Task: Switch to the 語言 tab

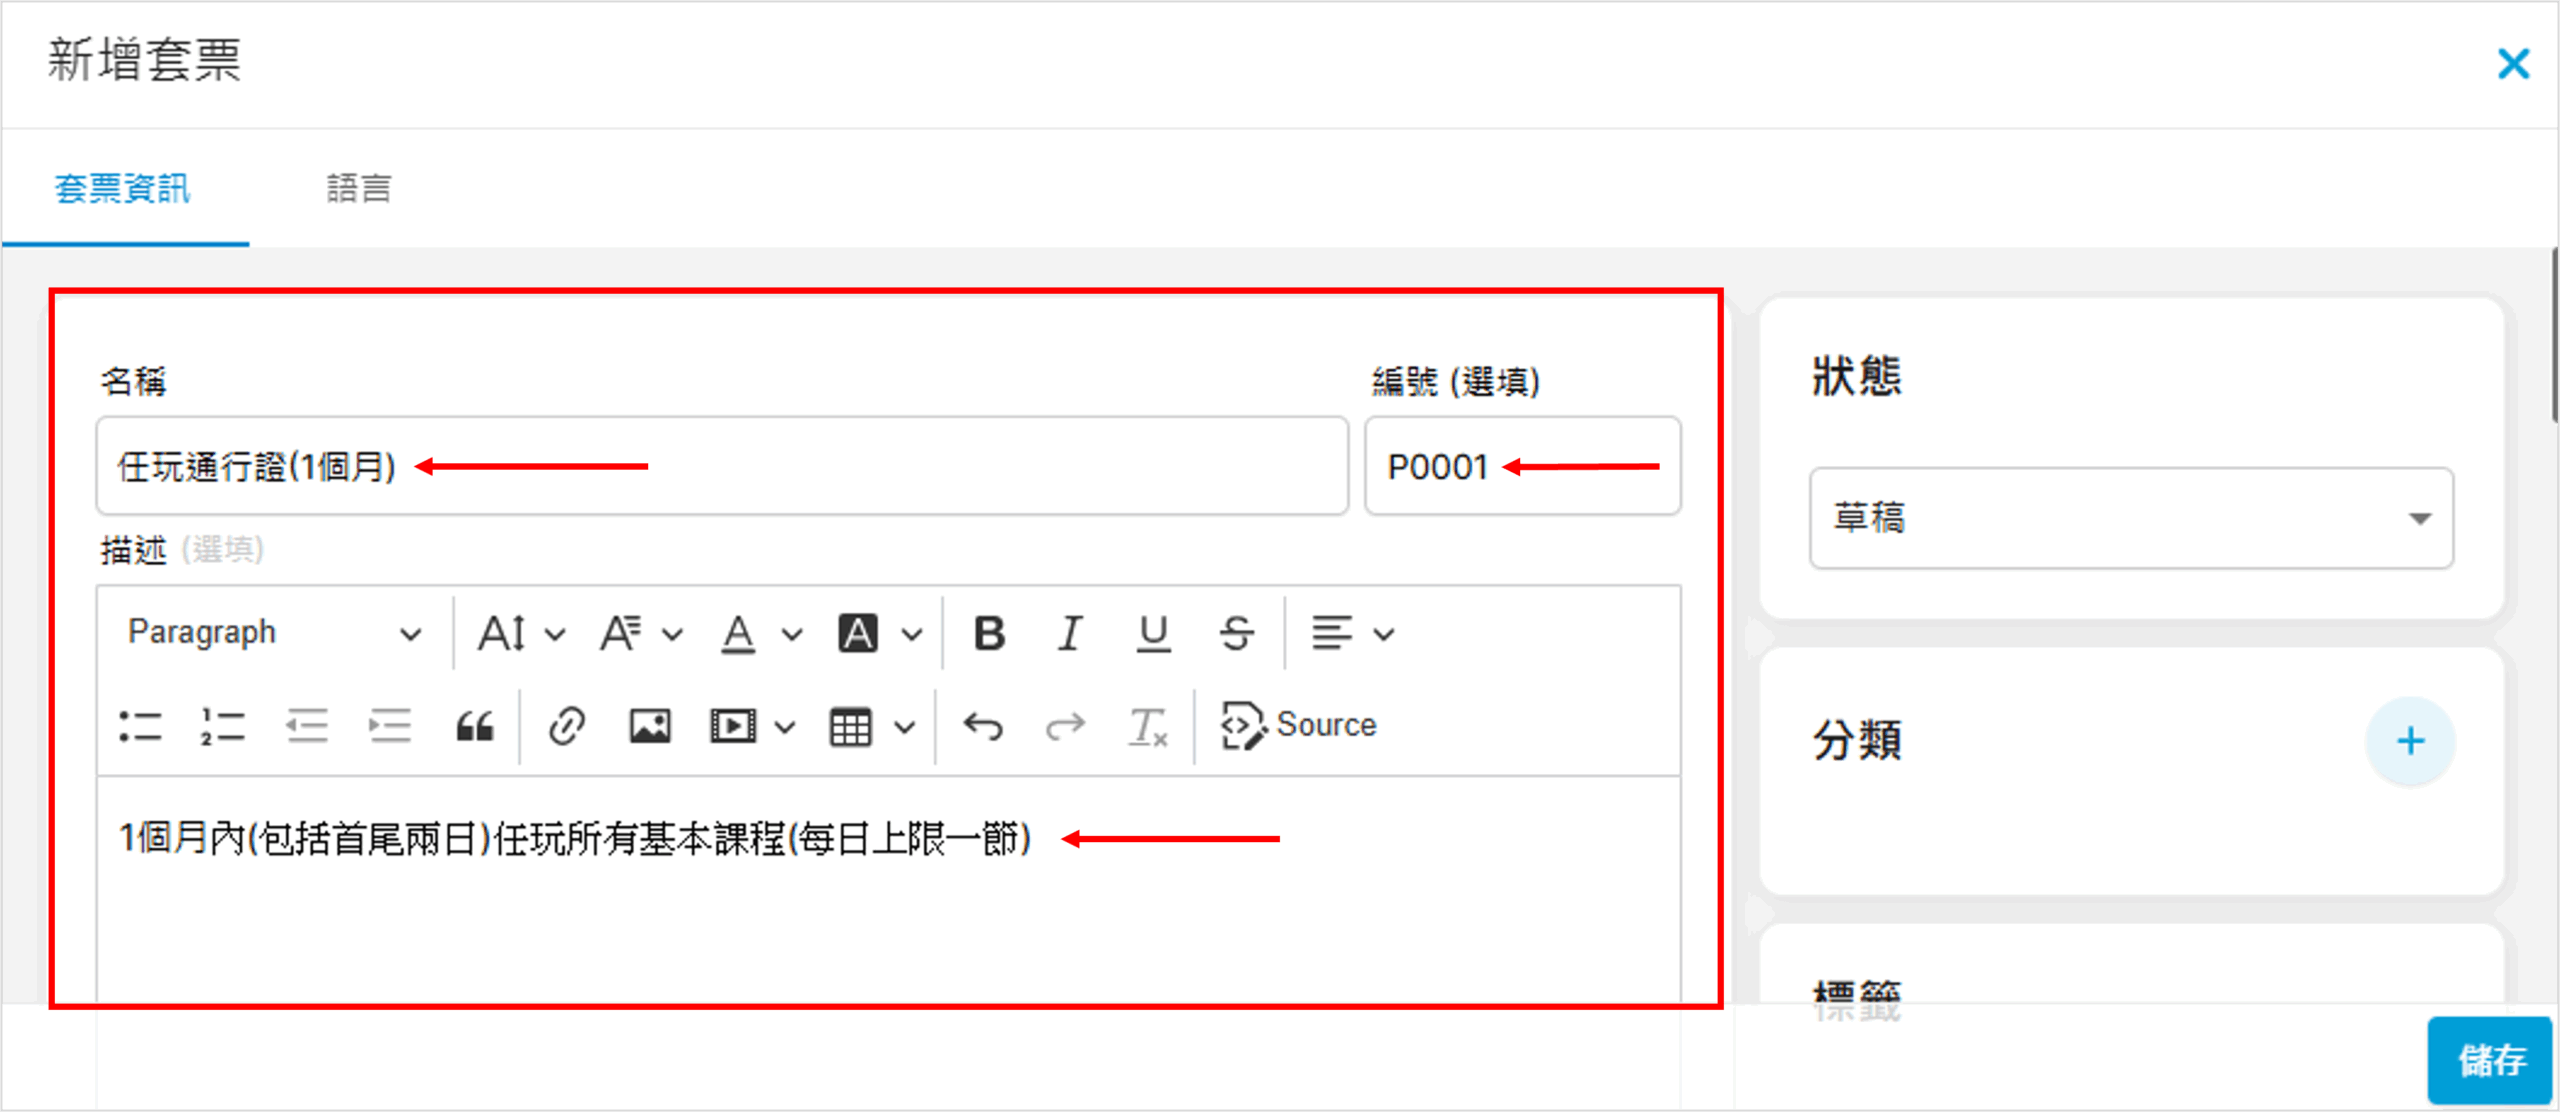Action: 358,188
